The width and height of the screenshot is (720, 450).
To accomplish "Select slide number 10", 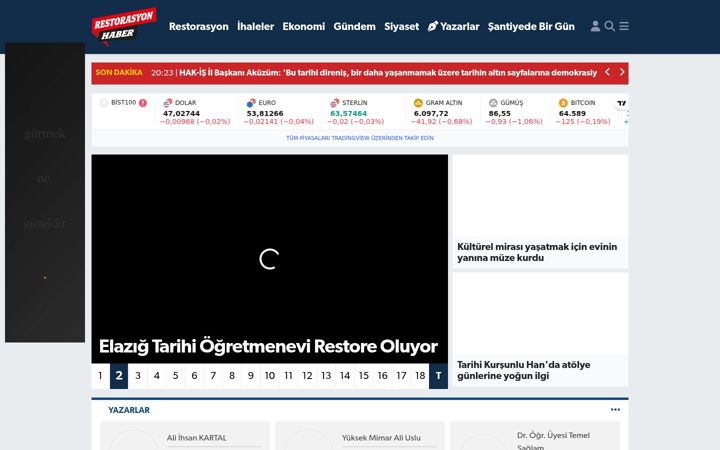I will [270, 376].
